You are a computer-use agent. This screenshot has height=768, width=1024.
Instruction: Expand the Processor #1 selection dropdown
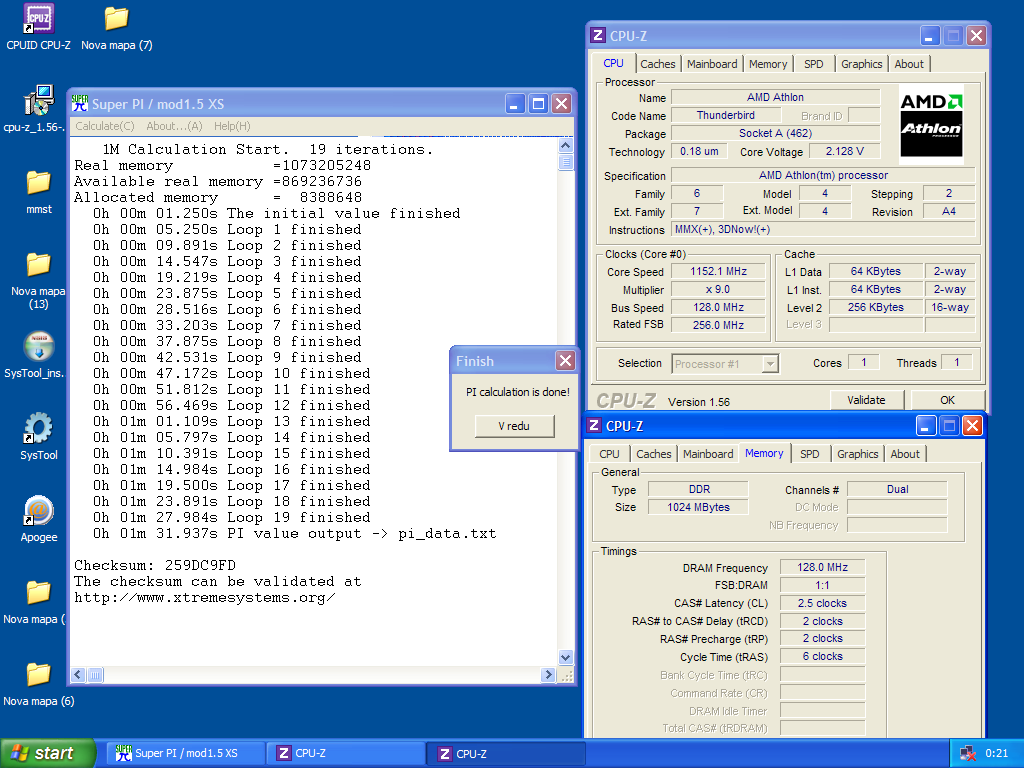[x=771, y=364]
